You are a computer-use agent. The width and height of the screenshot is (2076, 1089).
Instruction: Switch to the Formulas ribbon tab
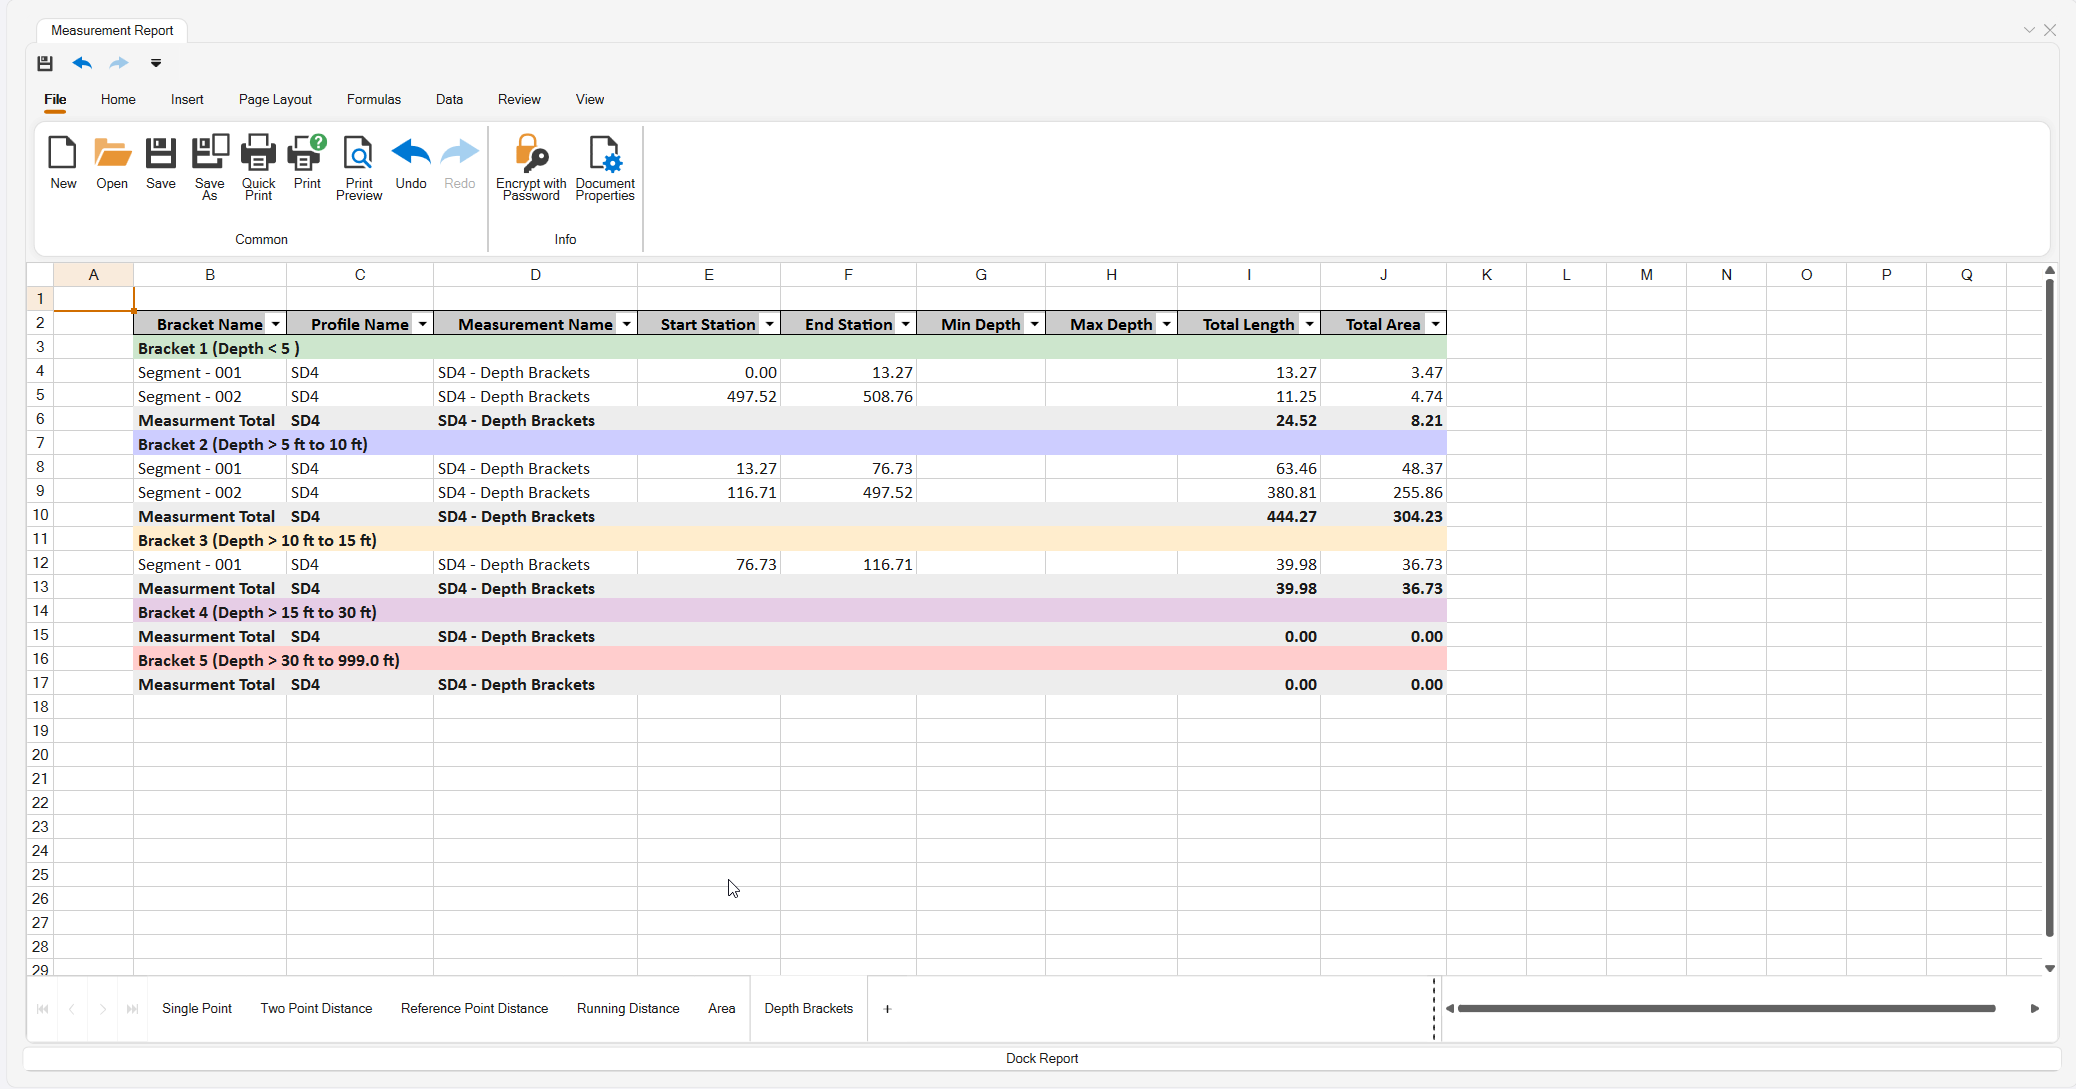373,99
